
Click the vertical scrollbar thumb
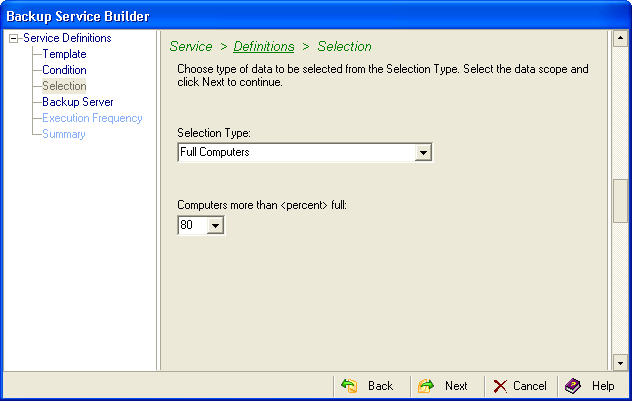620,201
